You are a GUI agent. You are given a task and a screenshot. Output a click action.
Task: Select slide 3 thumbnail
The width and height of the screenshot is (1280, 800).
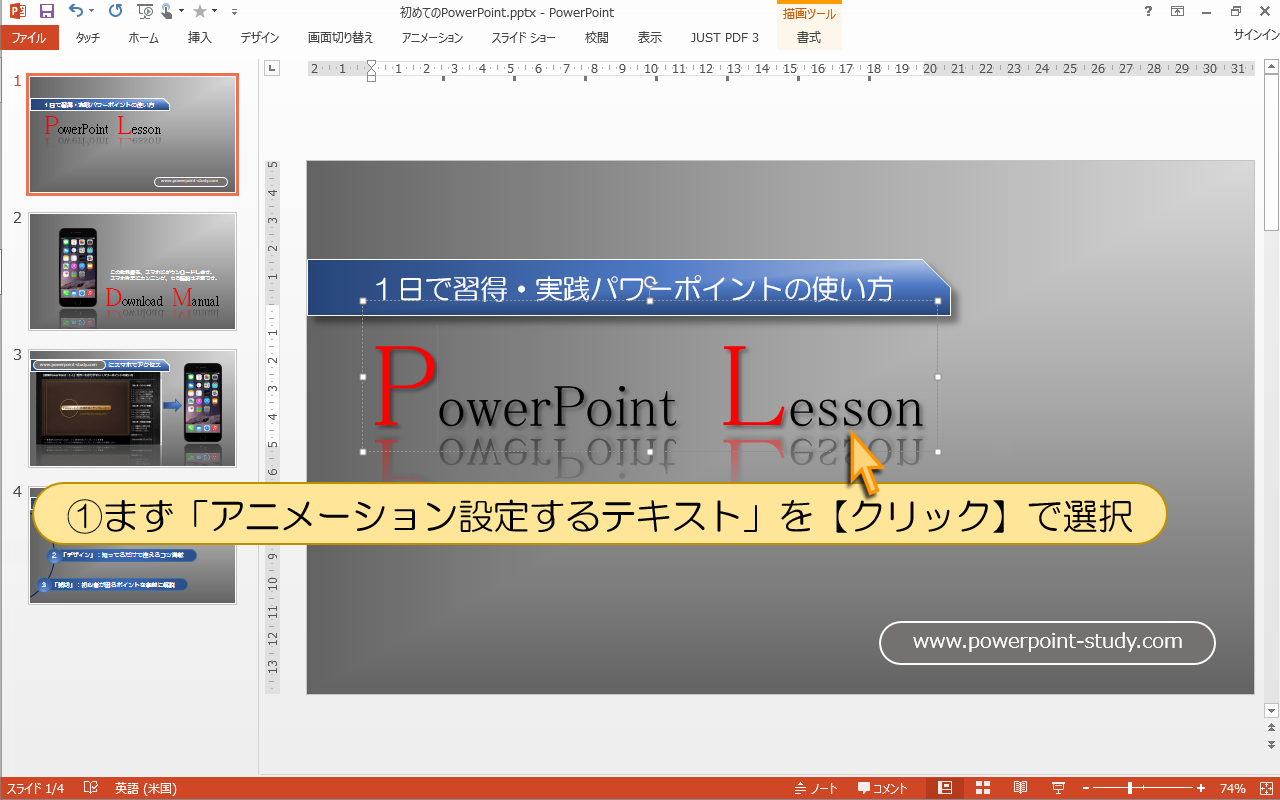(x=133, y=408)
